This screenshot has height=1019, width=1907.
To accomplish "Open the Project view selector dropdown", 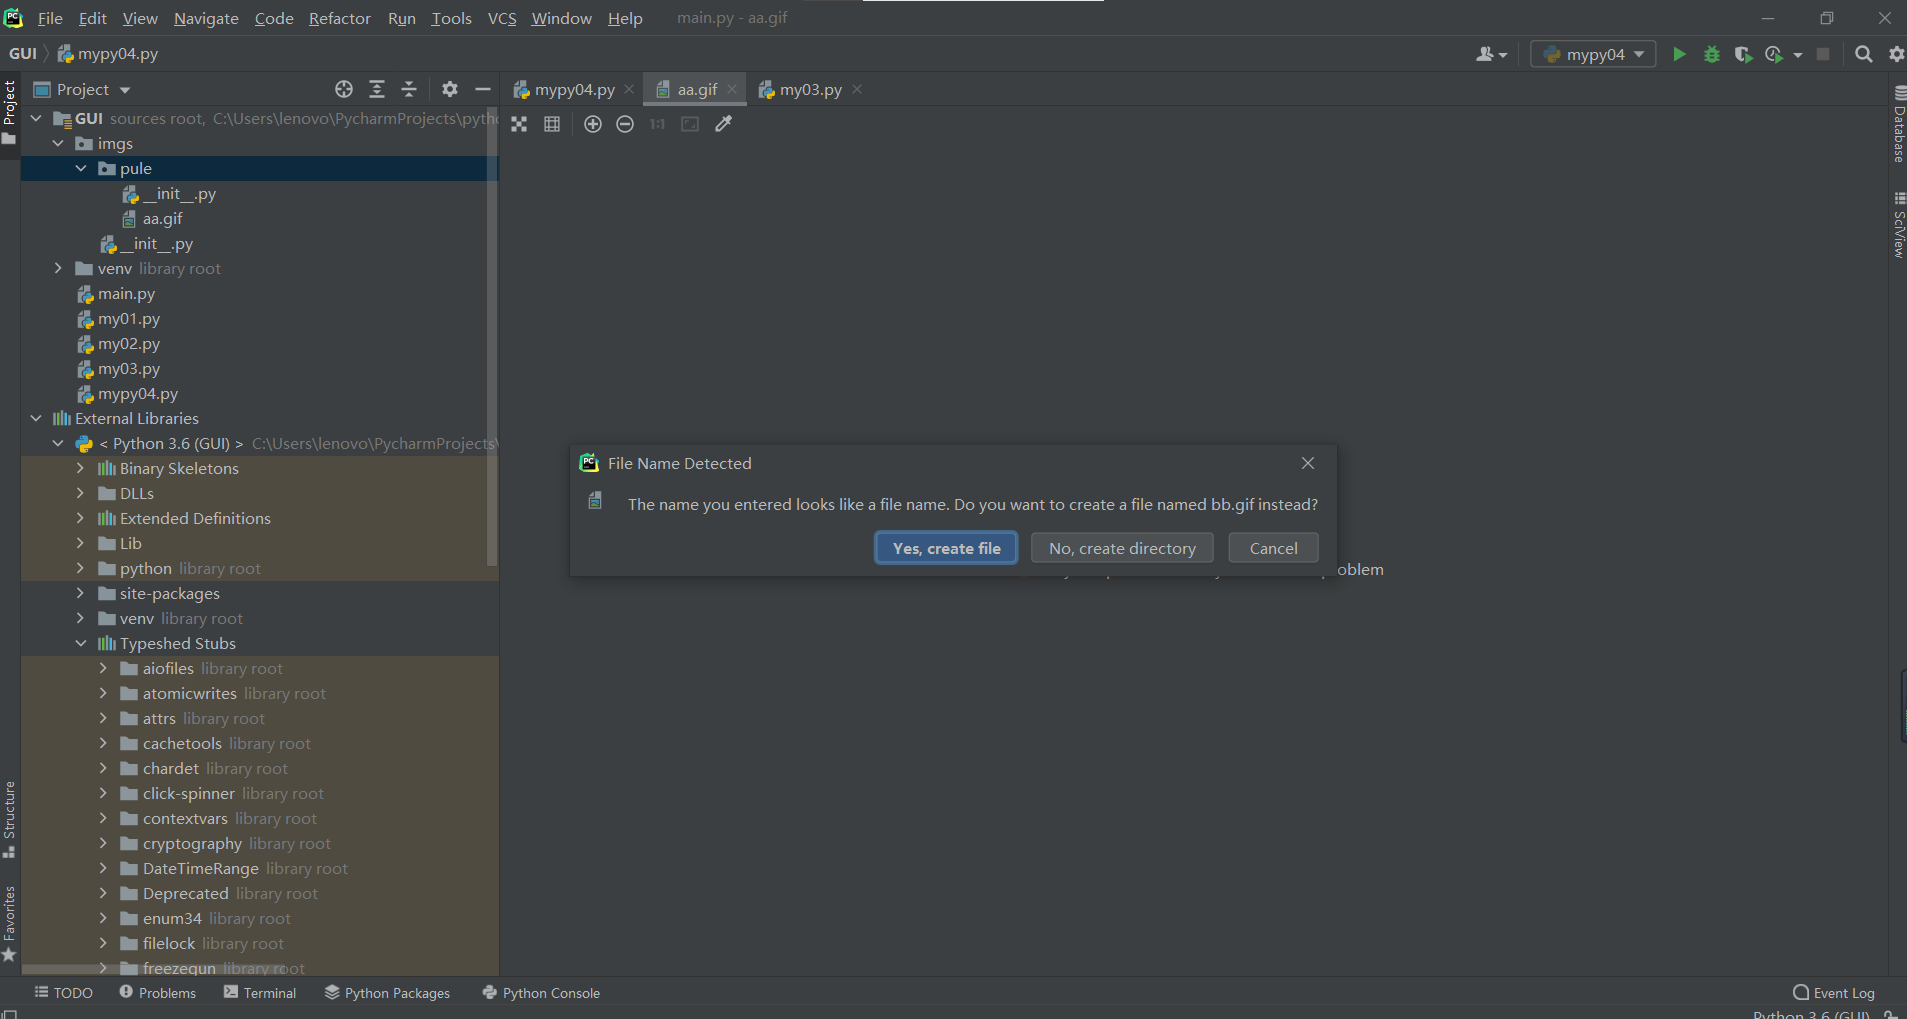I will (82, 89).
